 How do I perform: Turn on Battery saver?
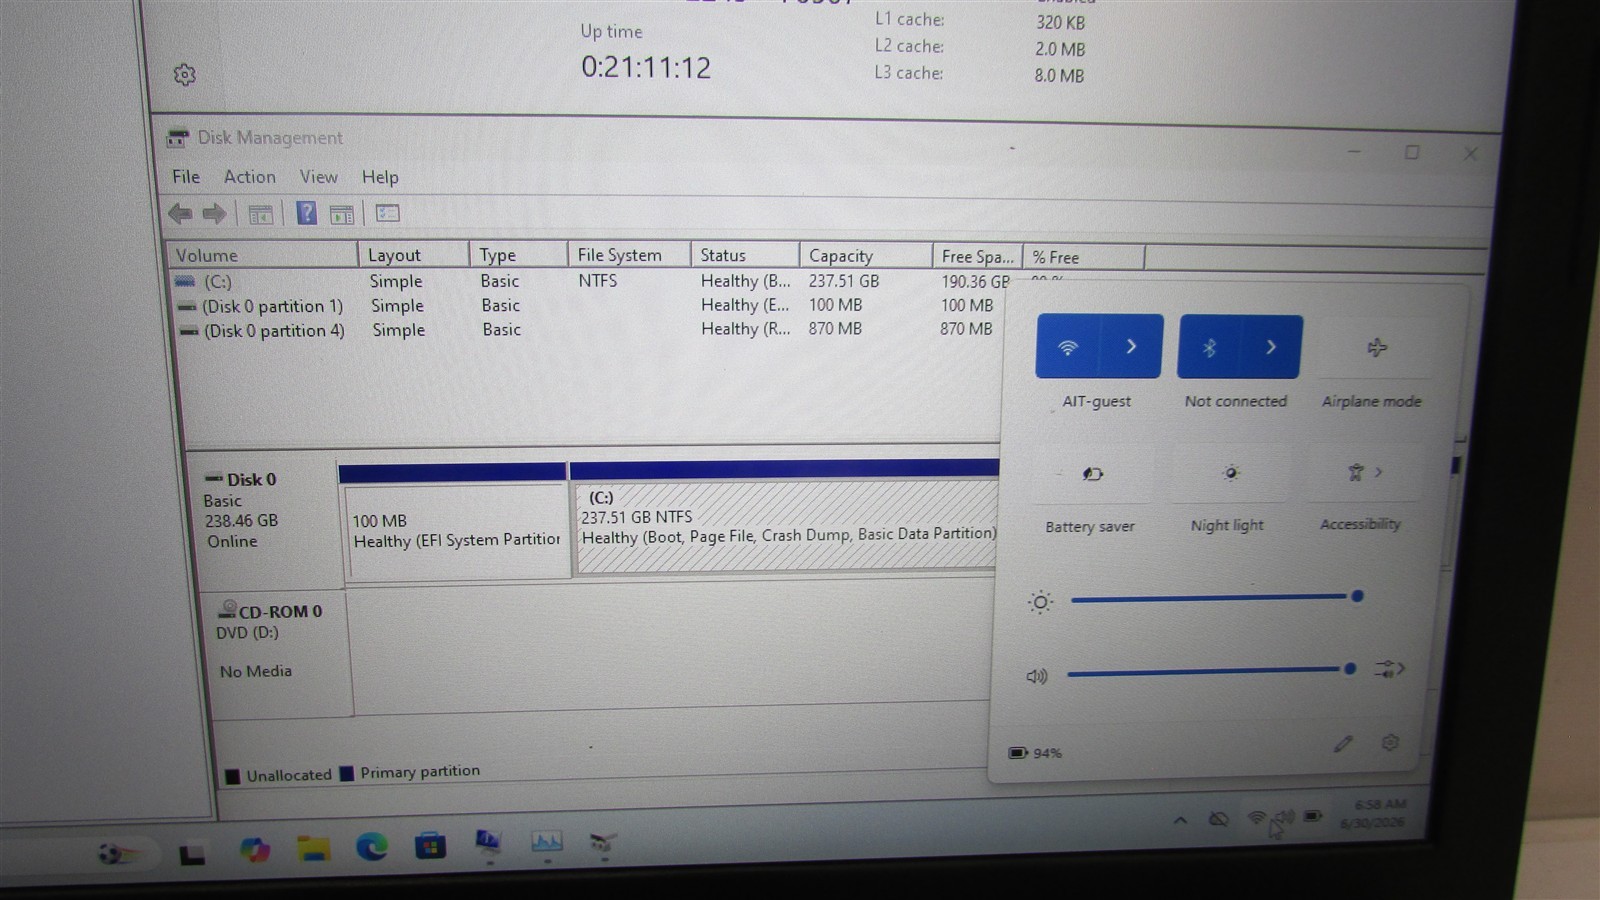(x=1092, y=474)
